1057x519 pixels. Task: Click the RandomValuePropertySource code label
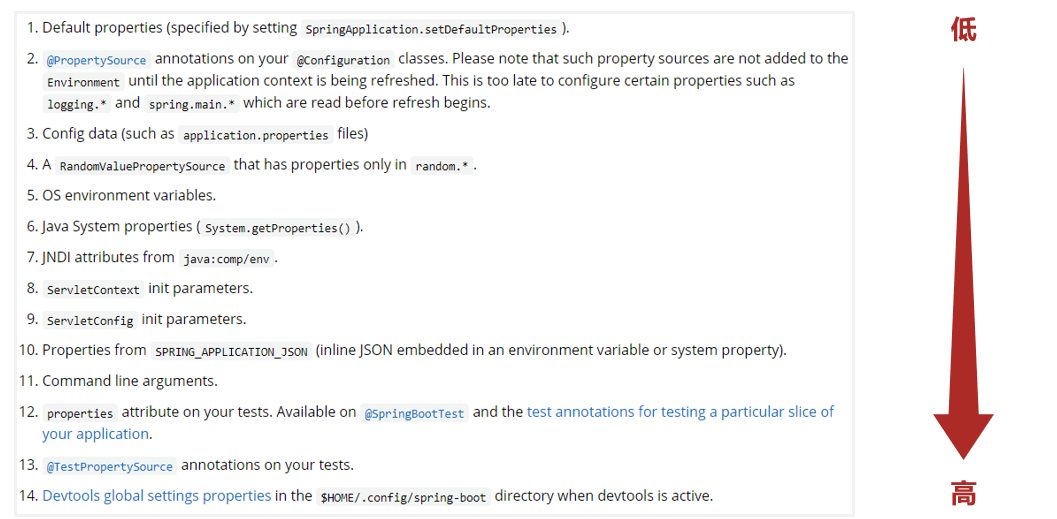pos(142,166)
